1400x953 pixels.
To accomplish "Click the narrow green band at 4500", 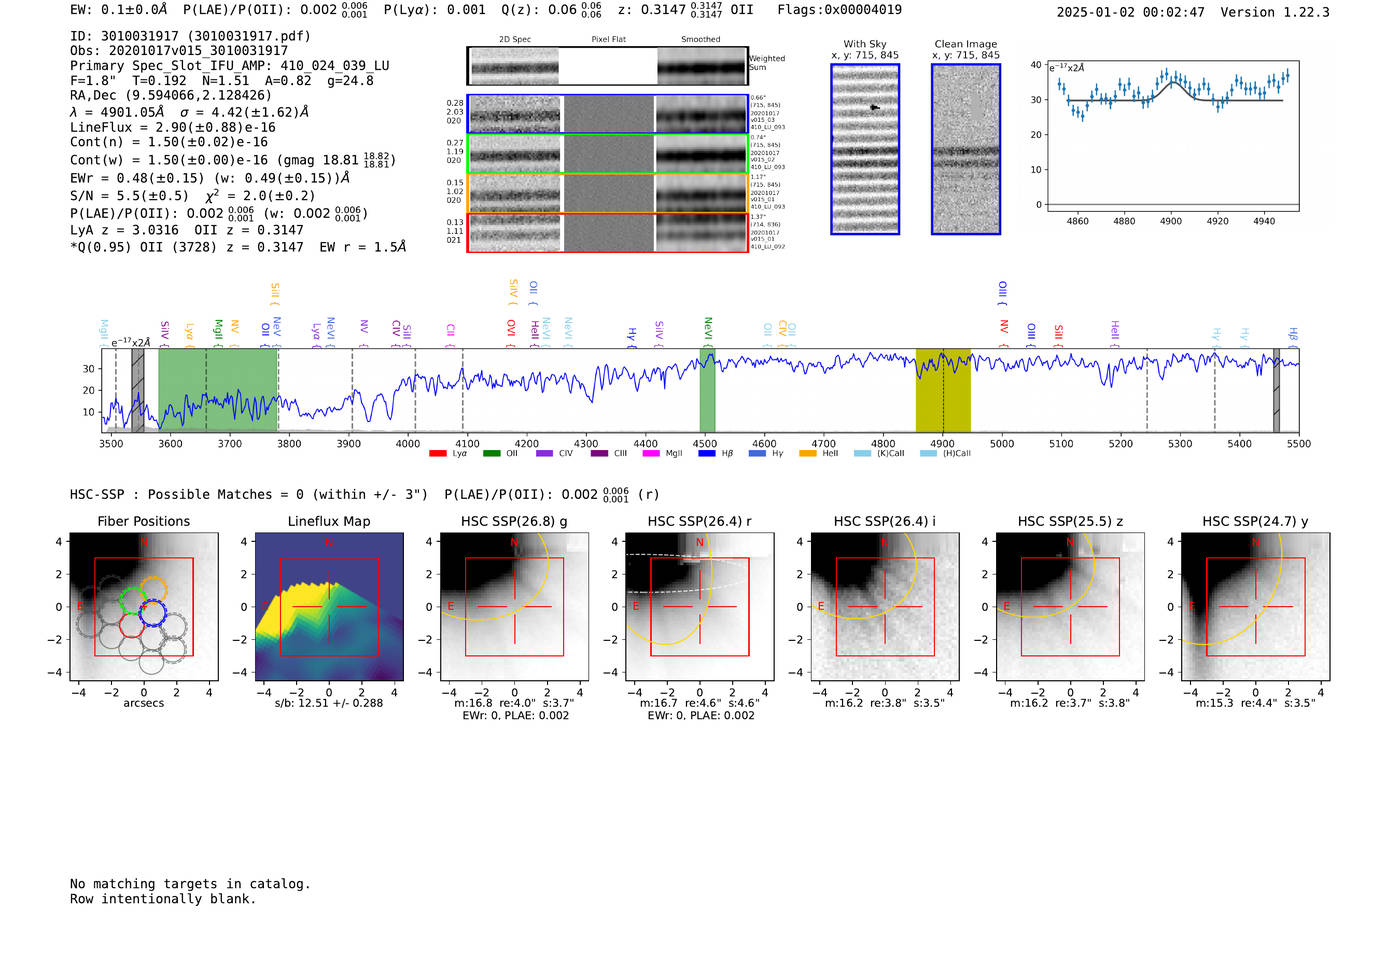I will tap(707, 390).
